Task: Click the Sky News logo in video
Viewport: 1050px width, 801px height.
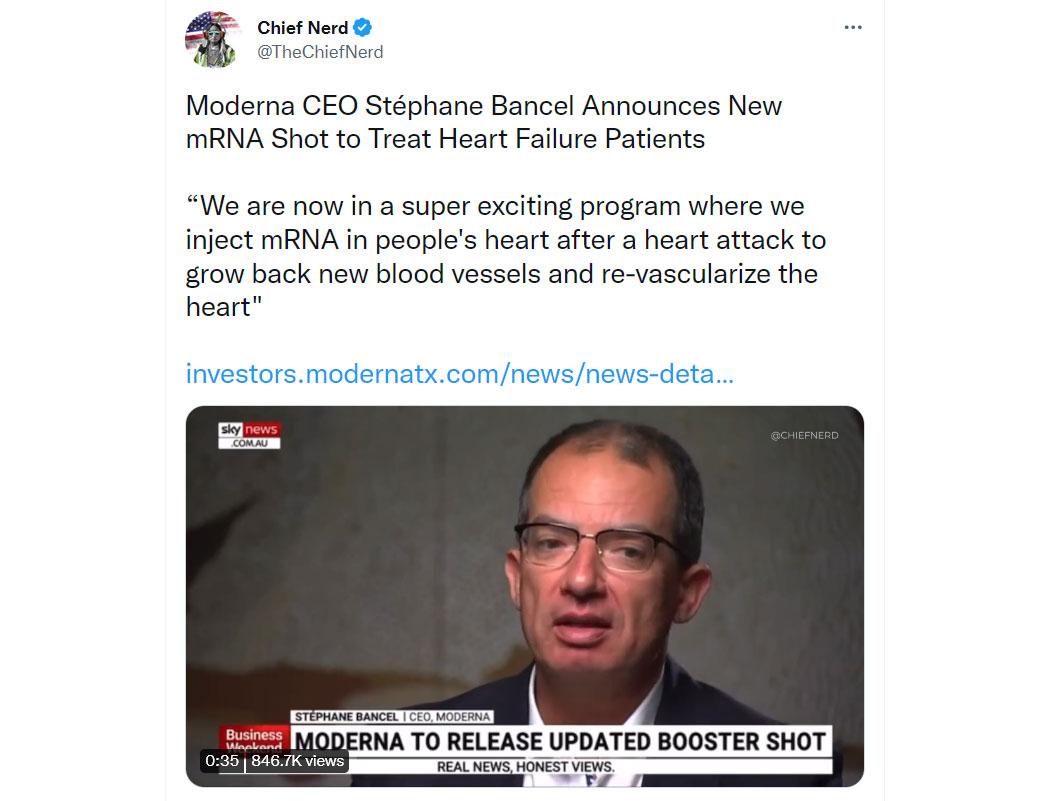Action: pos(249,435)
